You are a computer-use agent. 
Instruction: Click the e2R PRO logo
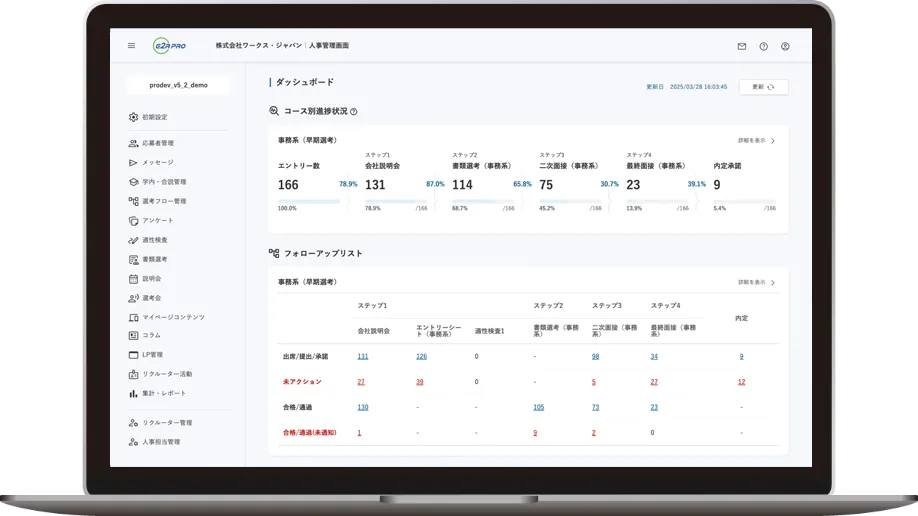170,46
